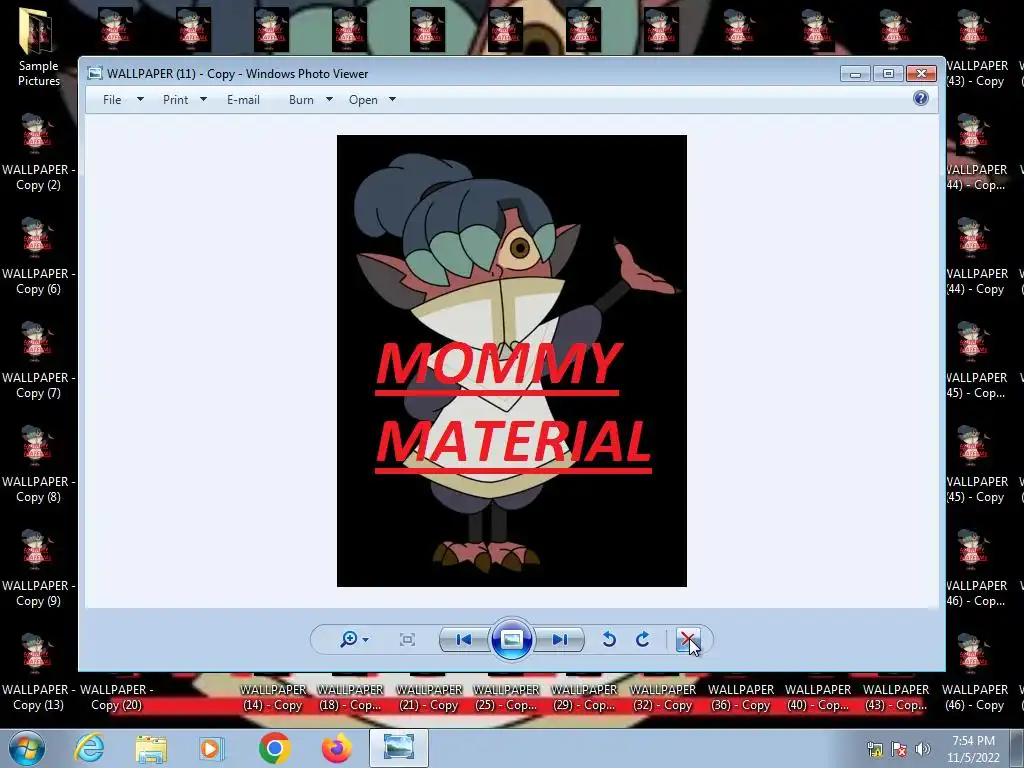Select WALLPAPER - Copy (2) desktop icon

tap(38, 152)
